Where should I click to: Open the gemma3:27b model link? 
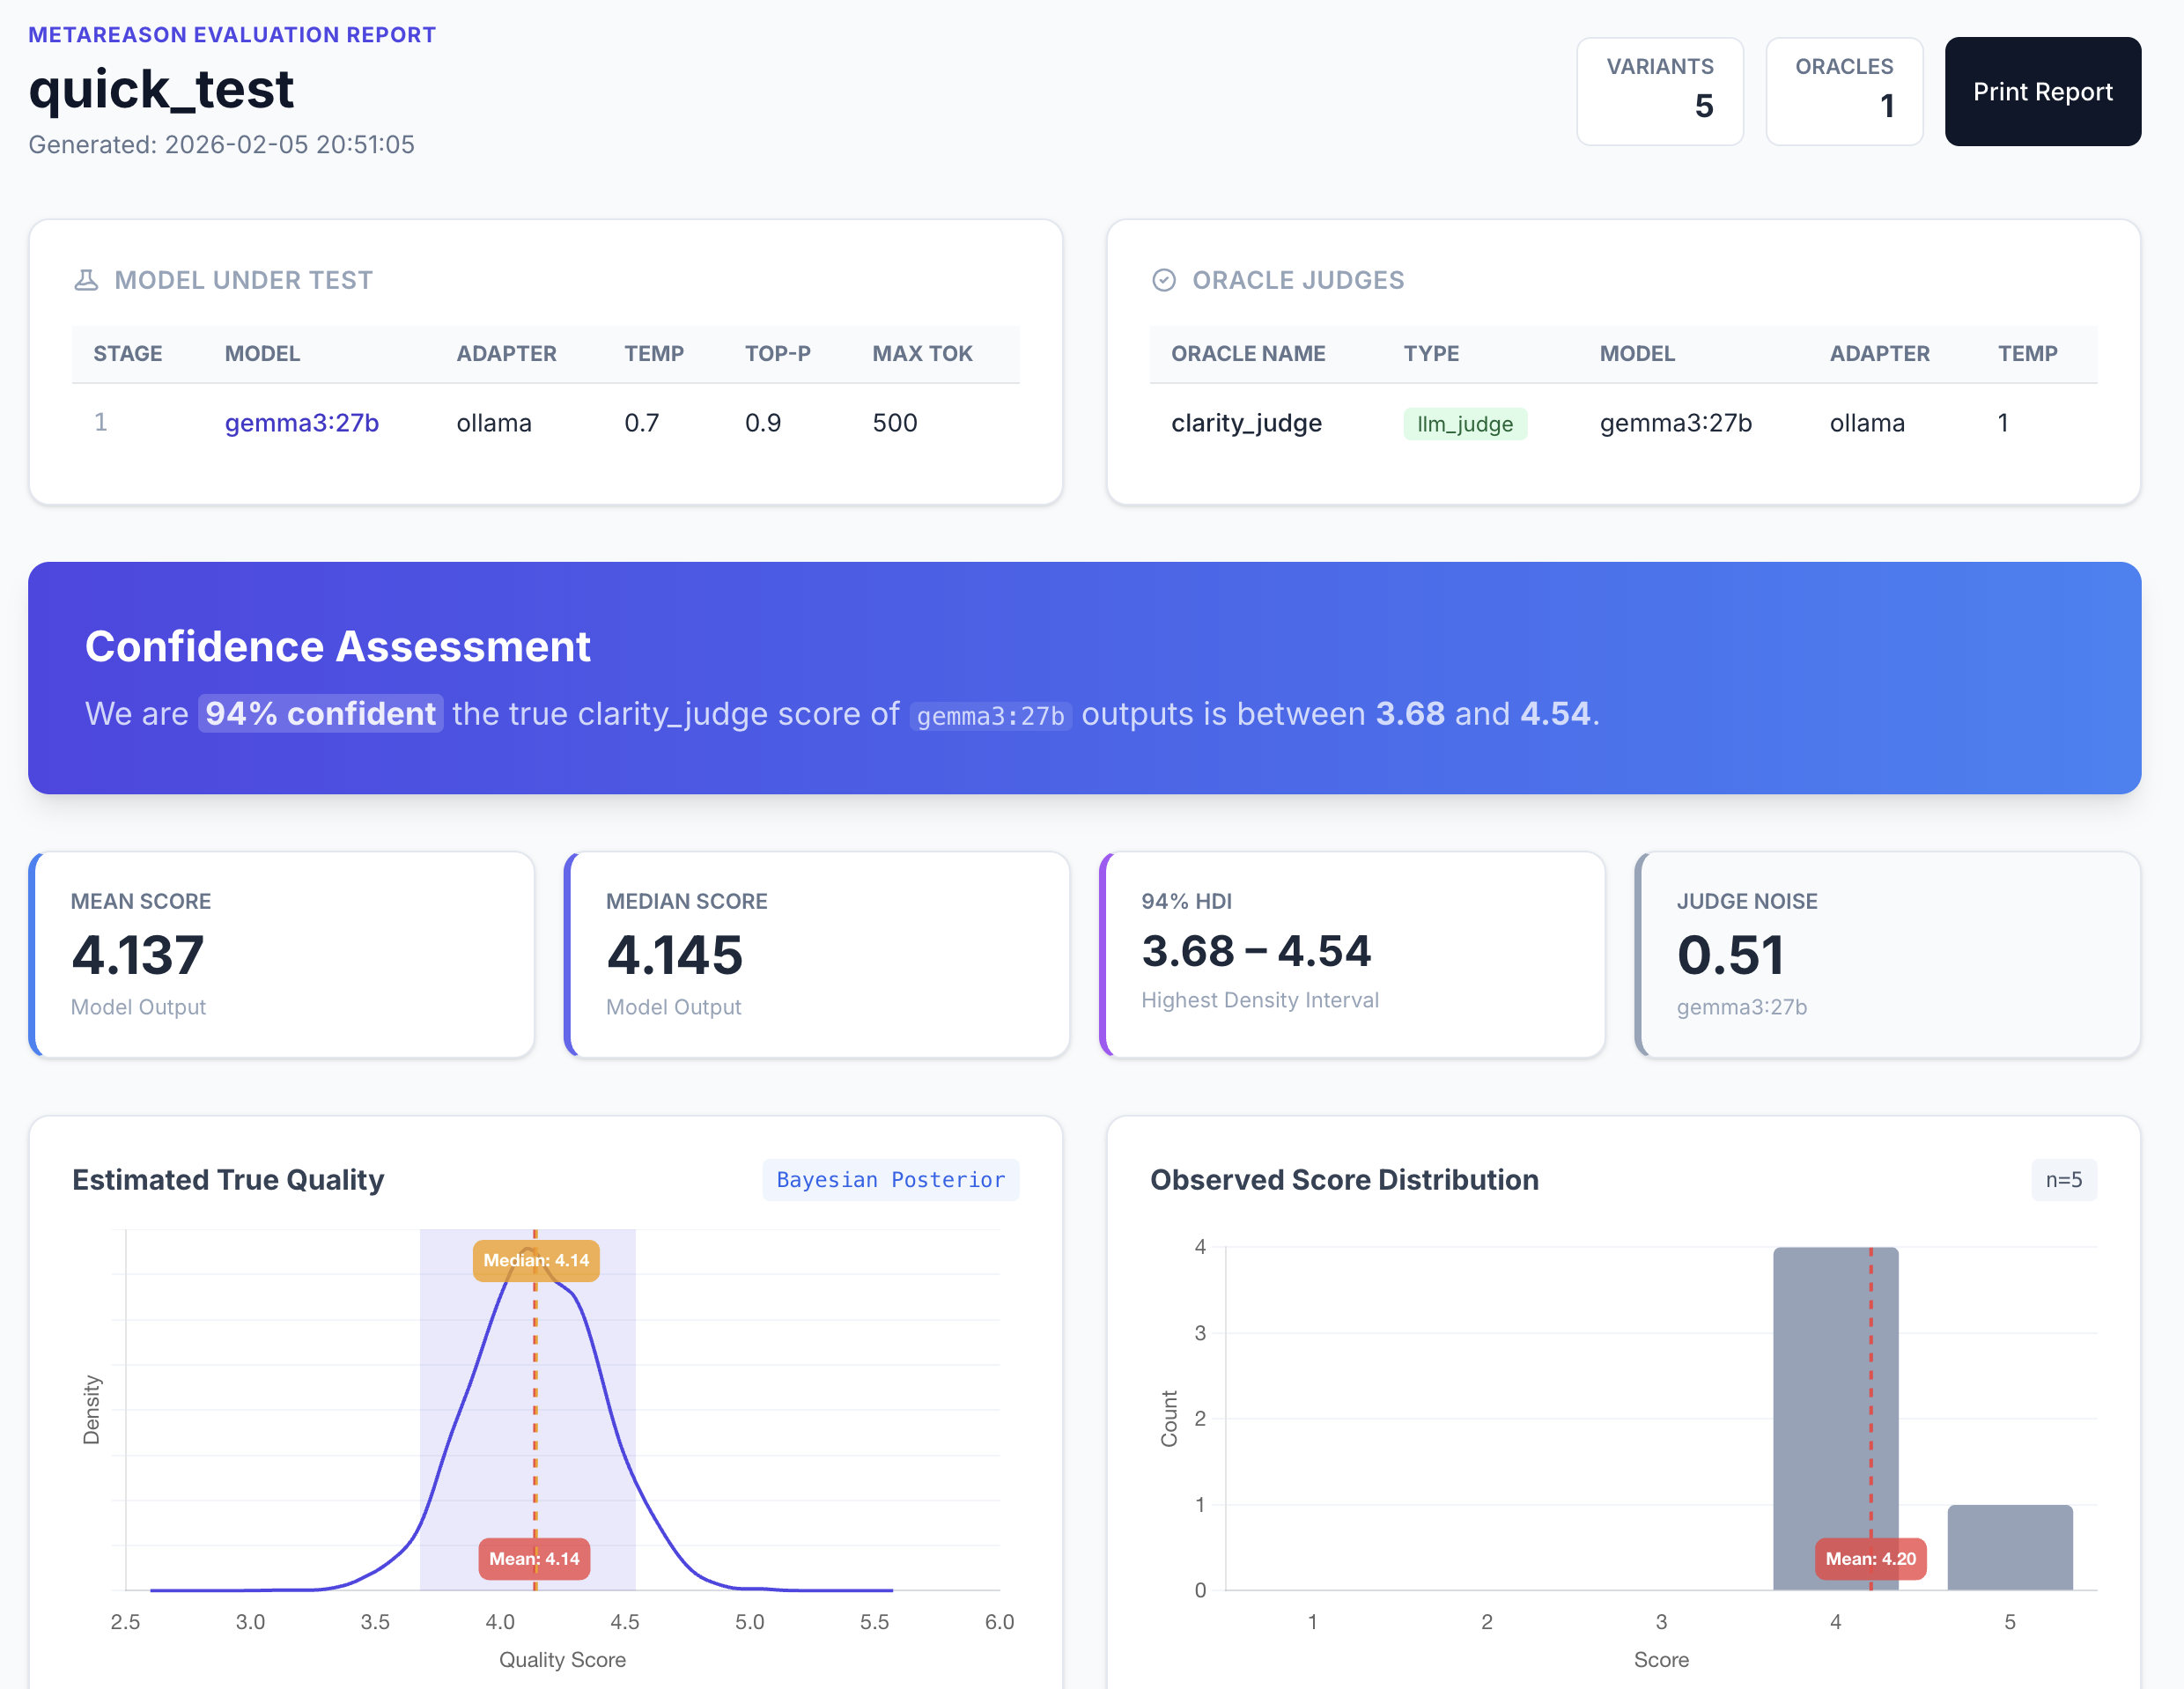(302, 422)
